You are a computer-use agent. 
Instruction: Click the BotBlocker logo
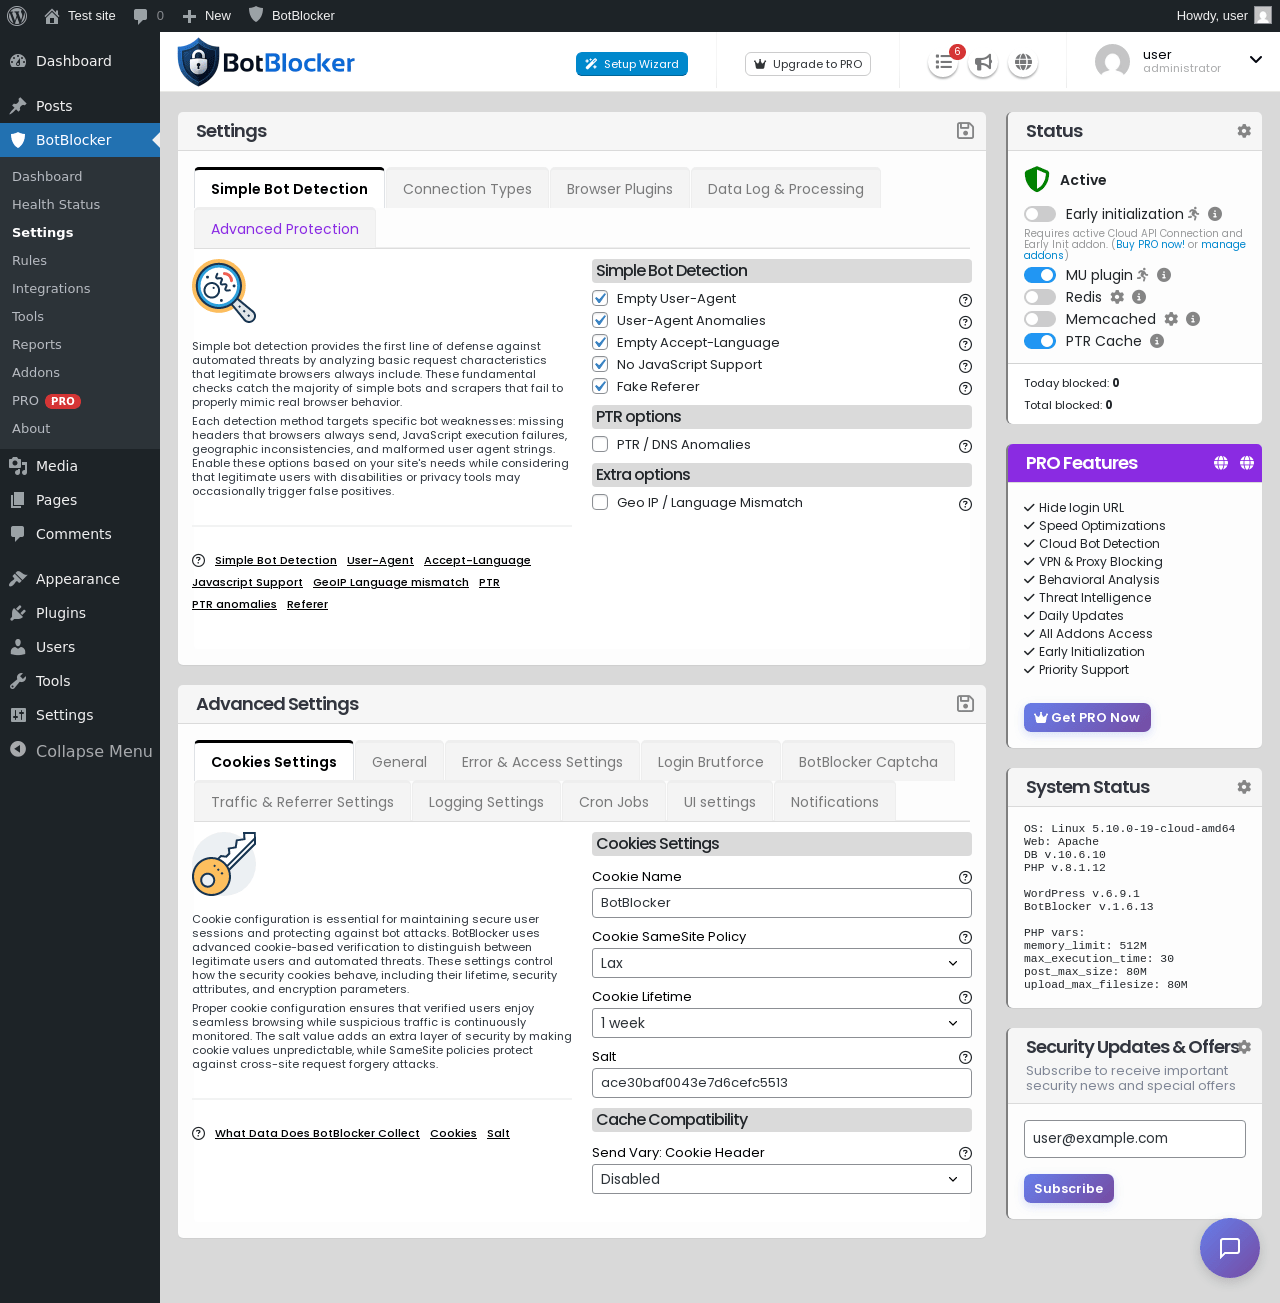click(x=266, y=62)
